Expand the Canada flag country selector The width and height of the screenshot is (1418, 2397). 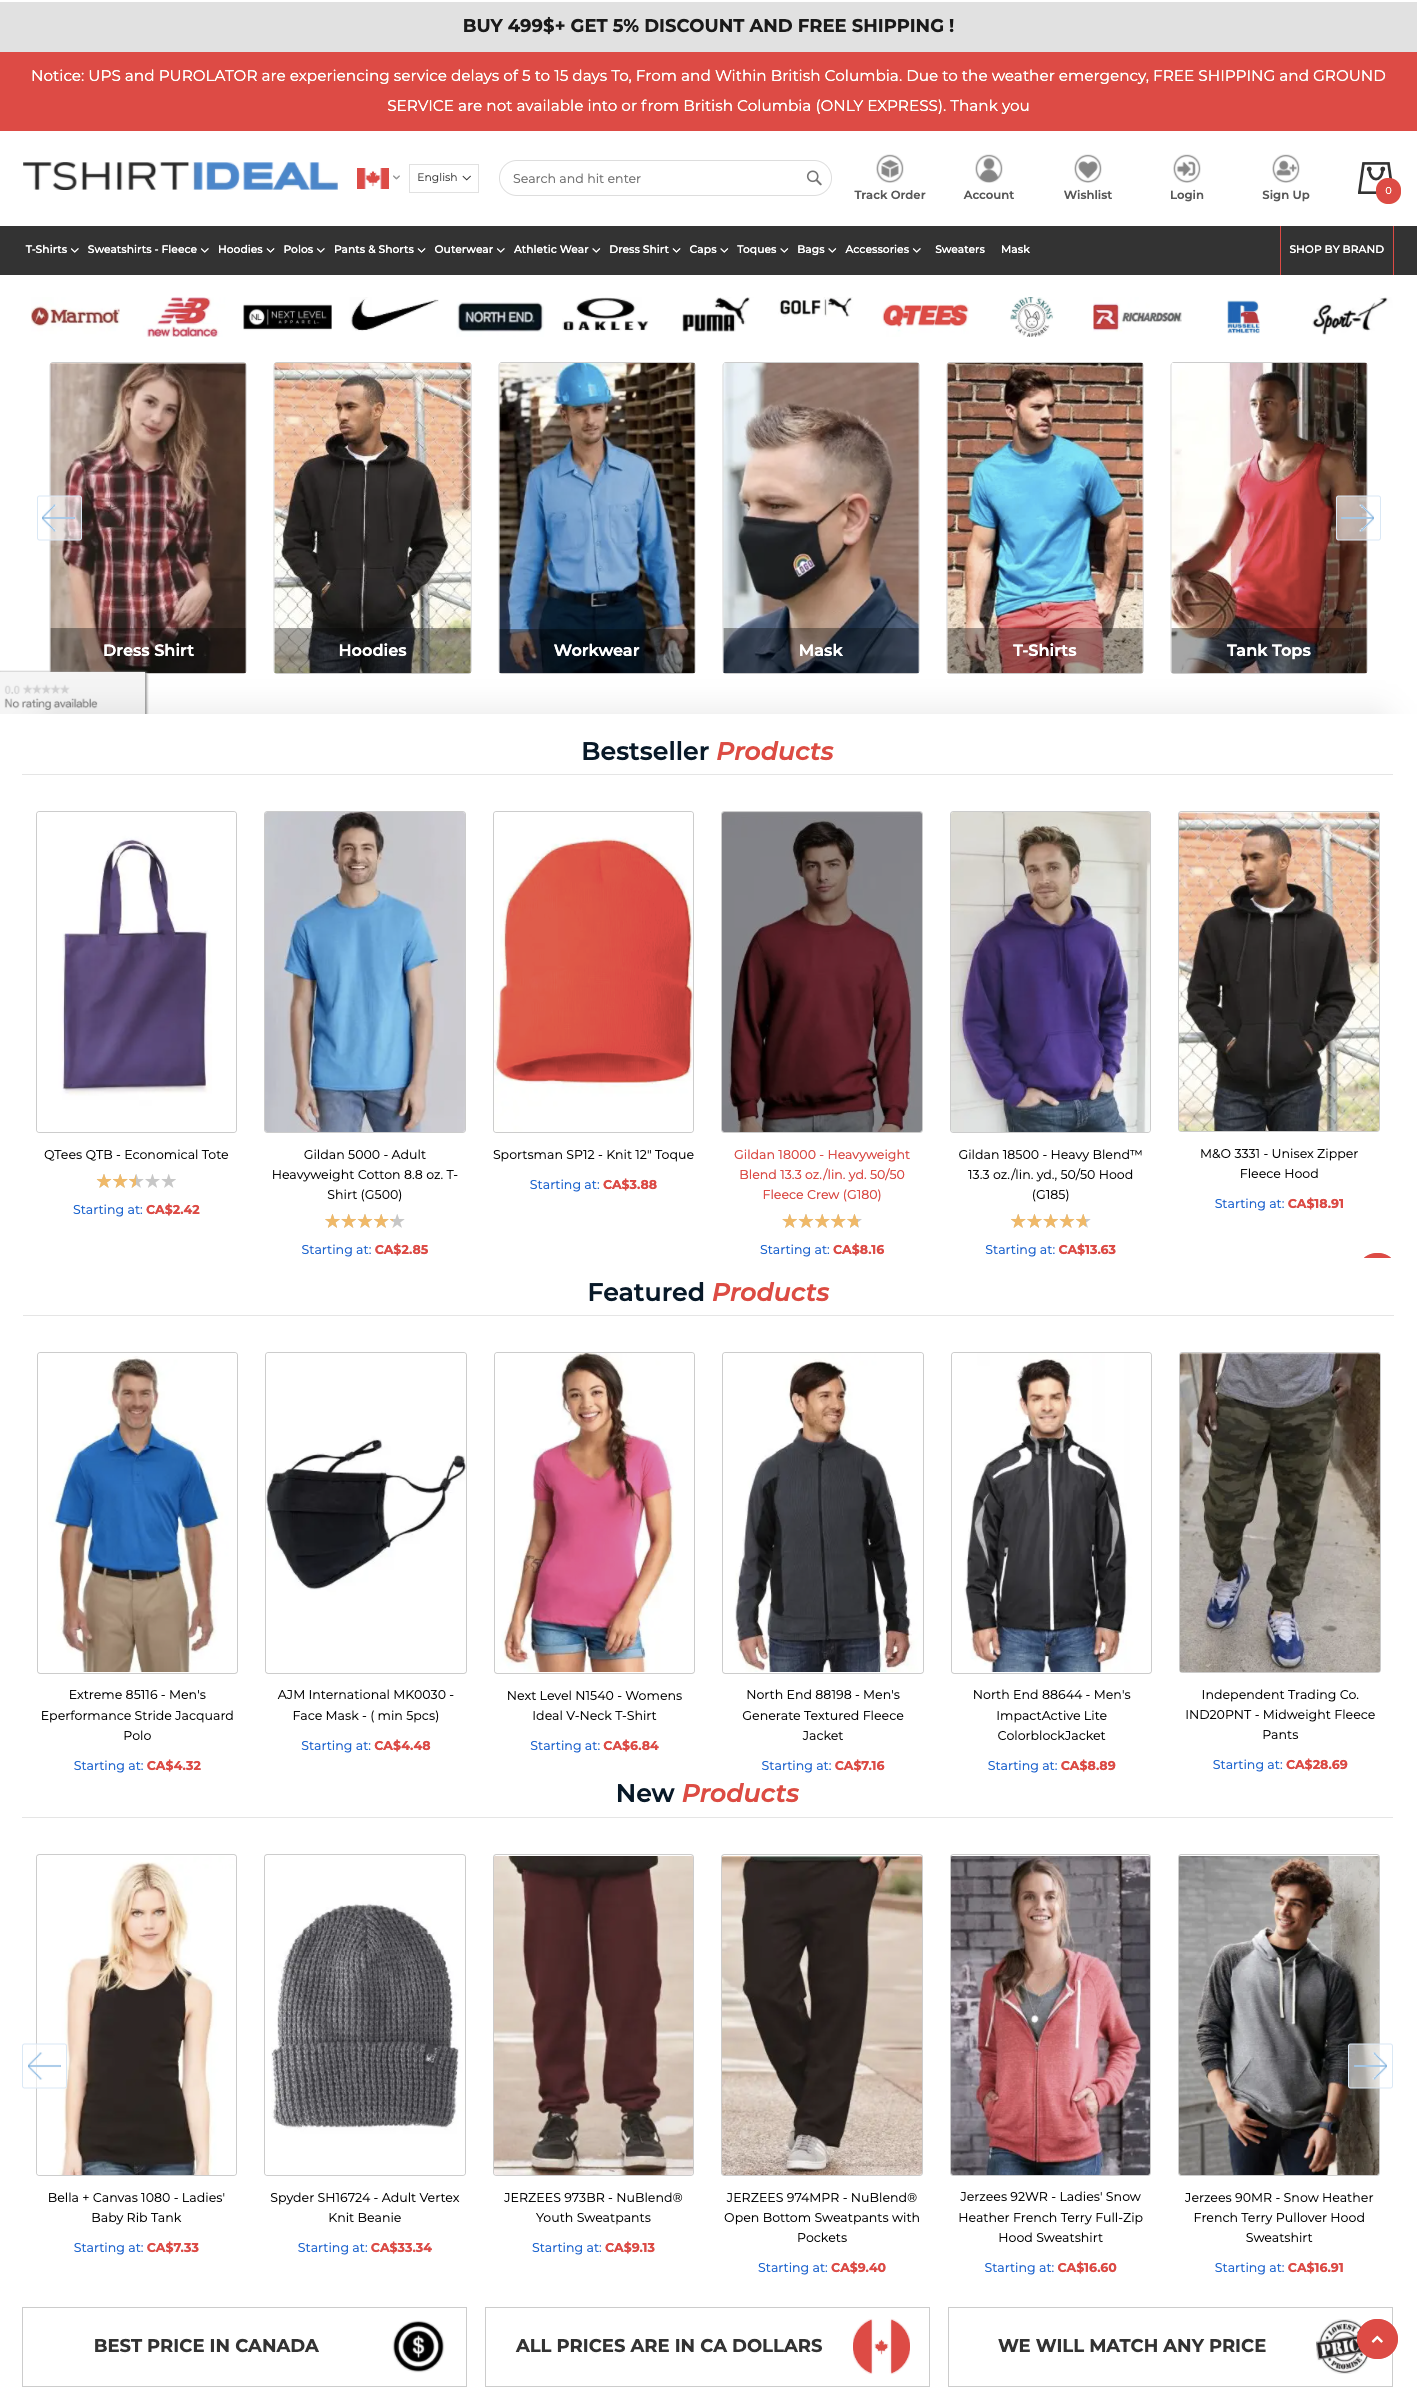378,178
